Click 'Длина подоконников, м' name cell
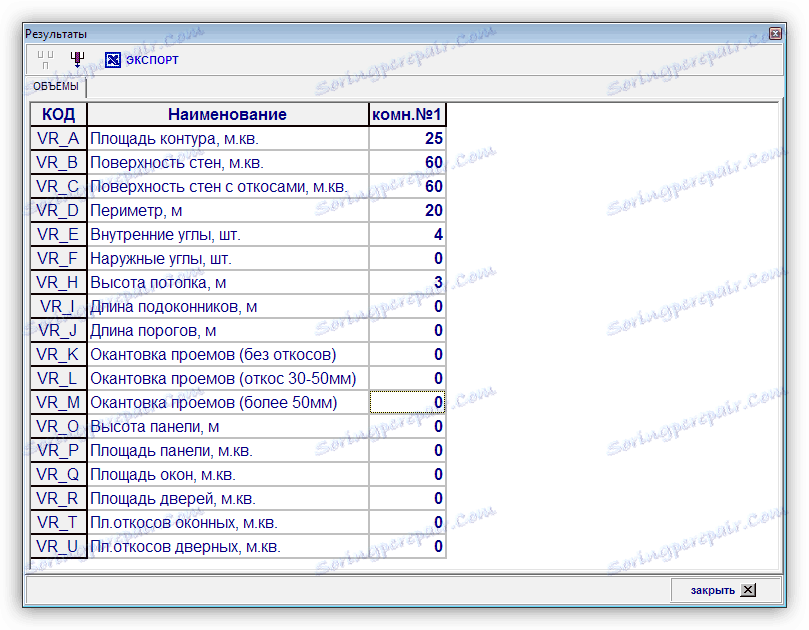This screenshot has width=809, height=630. click(228, 306)
